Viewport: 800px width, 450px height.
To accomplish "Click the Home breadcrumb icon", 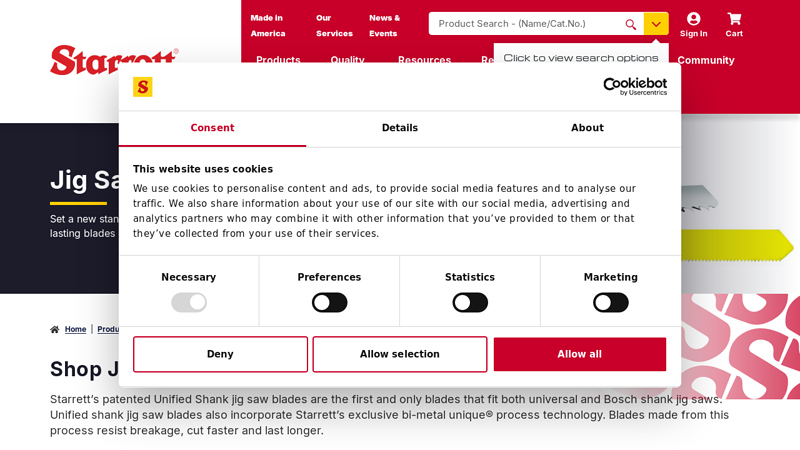I will click(55, 329).
